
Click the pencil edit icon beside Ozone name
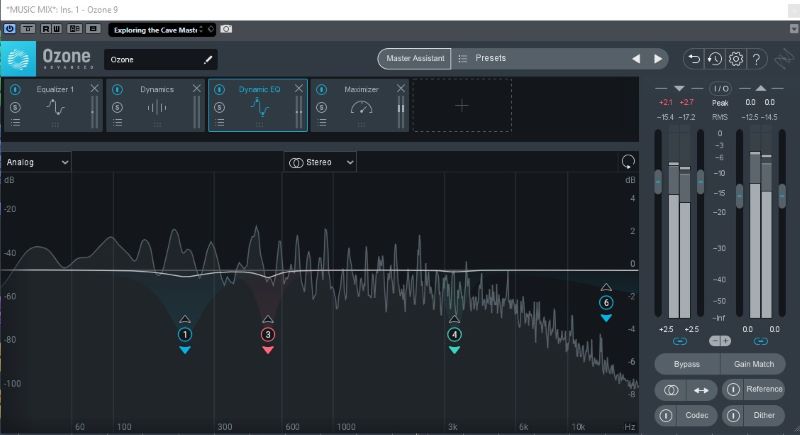(208, 60)
